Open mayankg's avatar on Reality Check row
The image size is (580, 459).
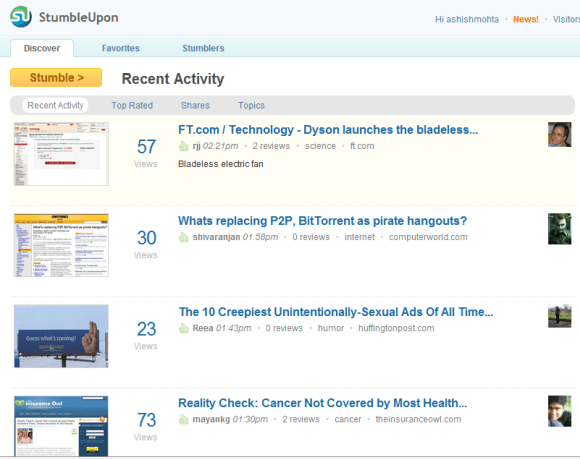559,411
